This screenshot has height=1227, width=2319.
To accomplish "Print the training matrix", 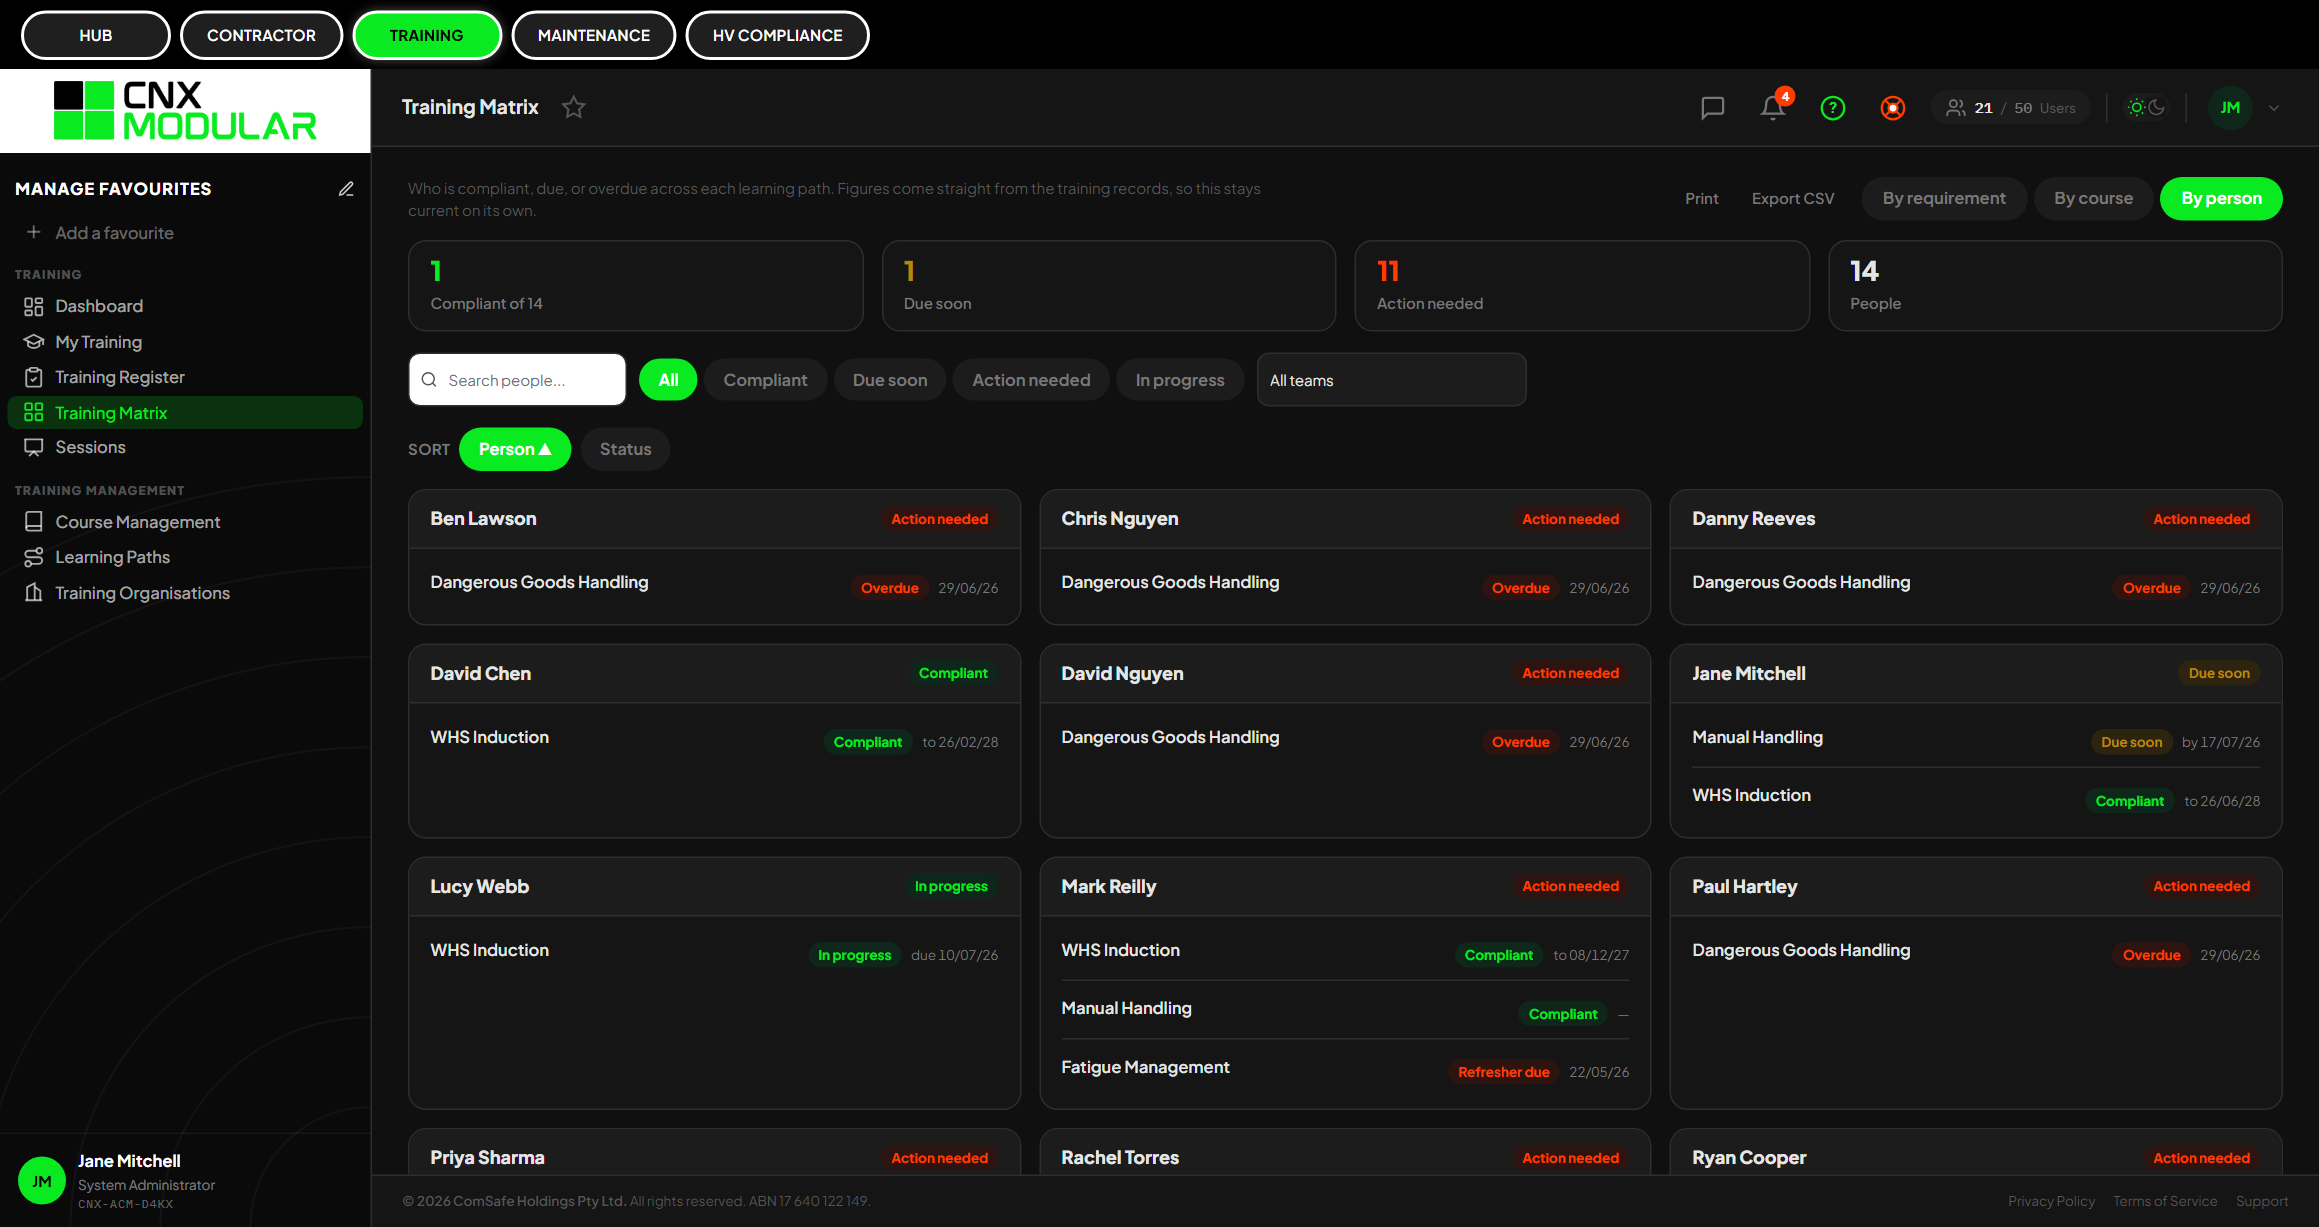I will tap(1702, 198).
